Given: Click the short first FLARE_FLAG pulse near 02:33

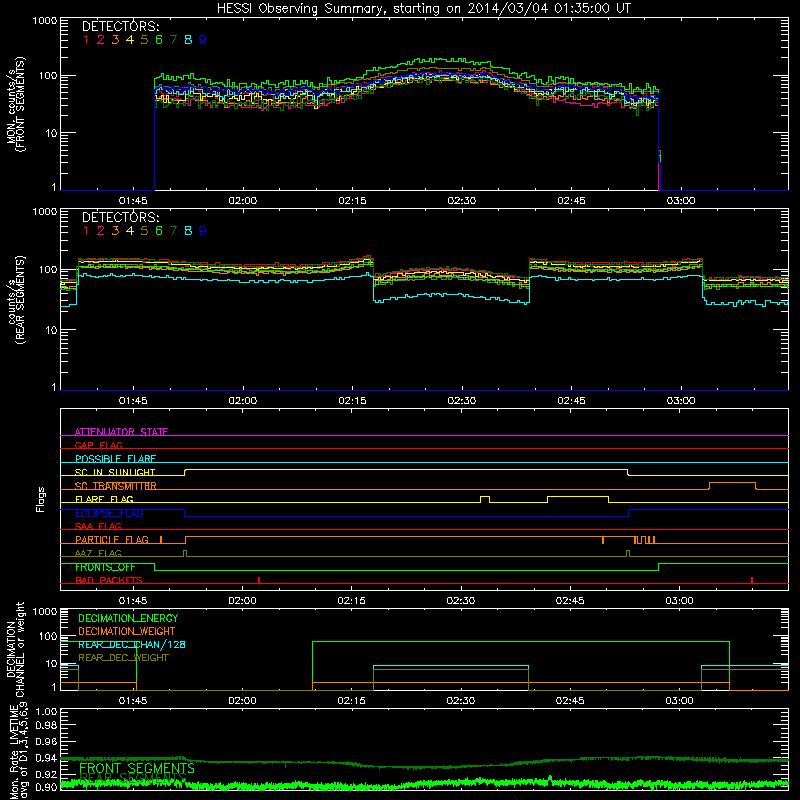Looking at the screenshot, I should click(x=485, y=499).
